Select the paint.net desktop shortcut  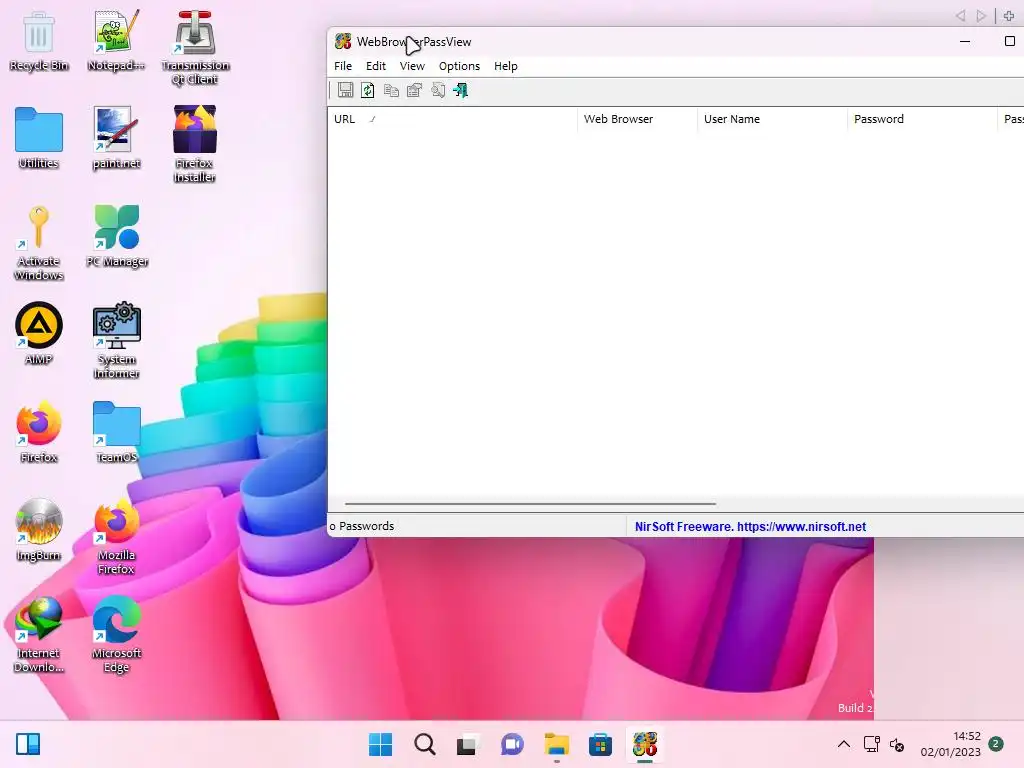(x=116, y=138)
